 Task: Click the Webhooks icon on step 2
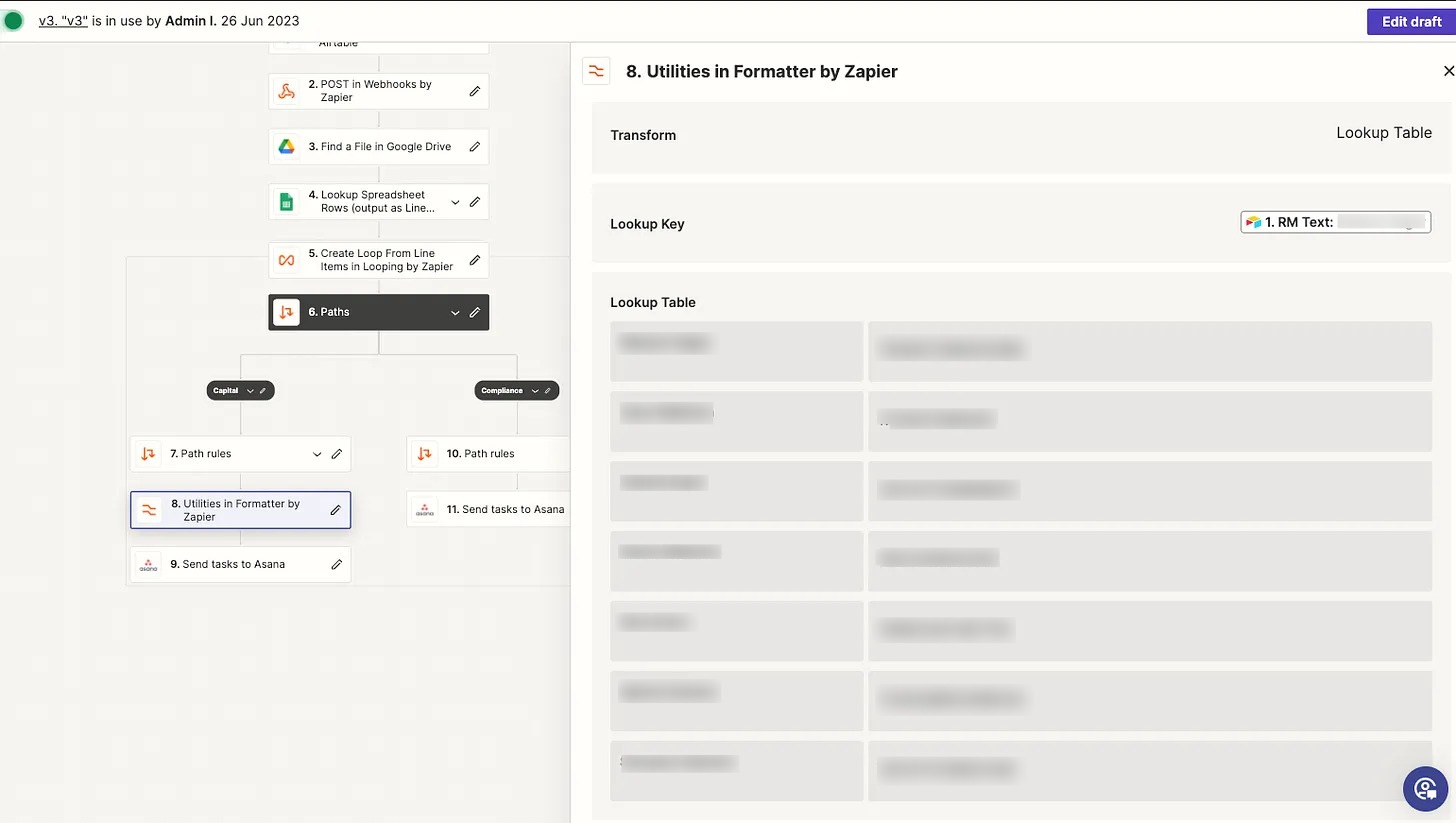click(x=286, y=91)
